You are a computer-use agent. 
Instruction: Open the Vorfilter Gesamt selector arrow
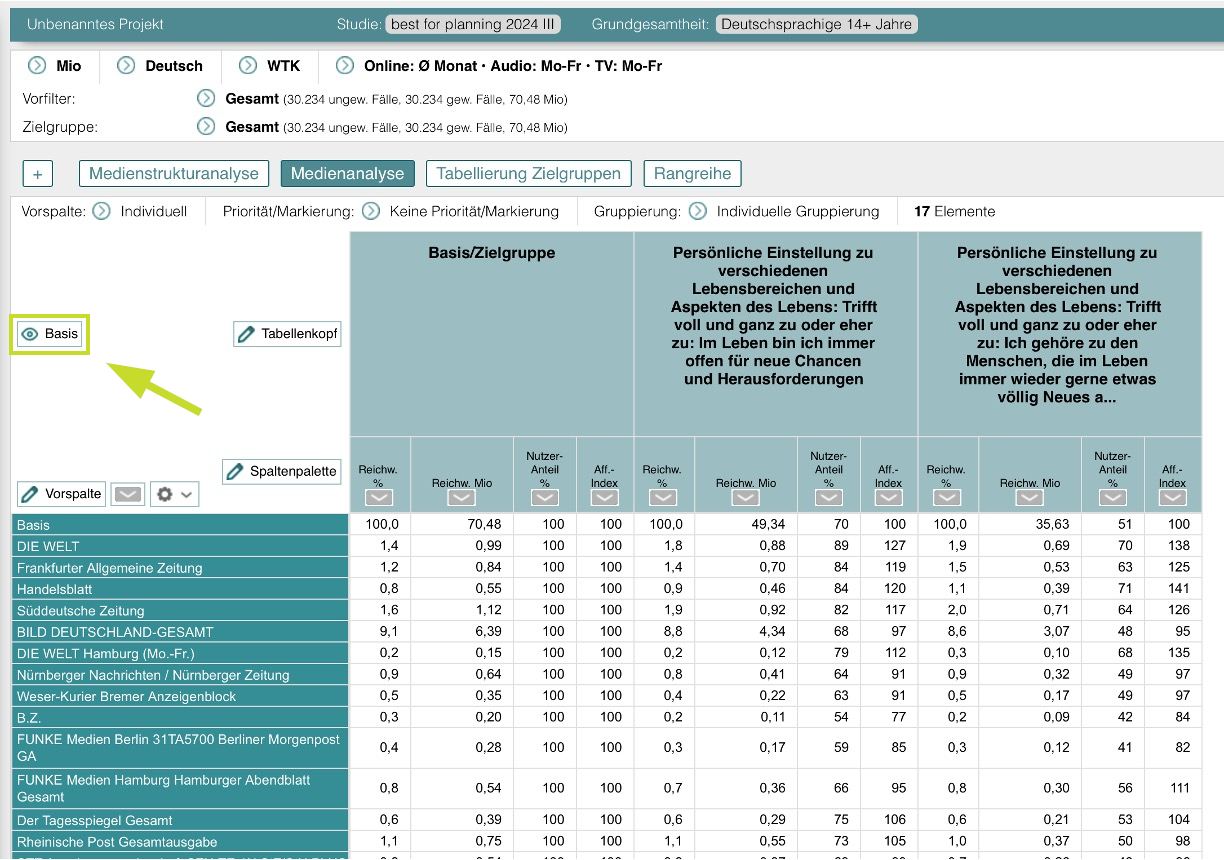coord(206,99)
